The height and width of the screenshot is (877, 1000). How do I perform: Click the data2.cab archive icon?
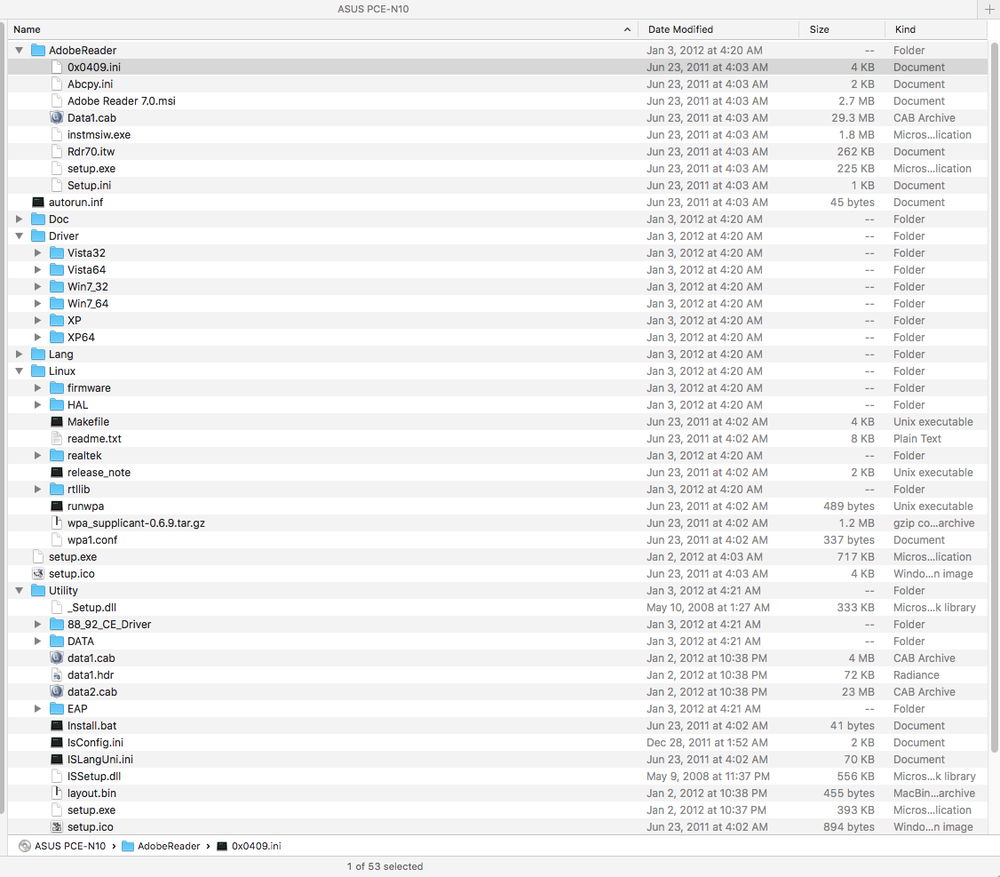click(x=57, y=692)
